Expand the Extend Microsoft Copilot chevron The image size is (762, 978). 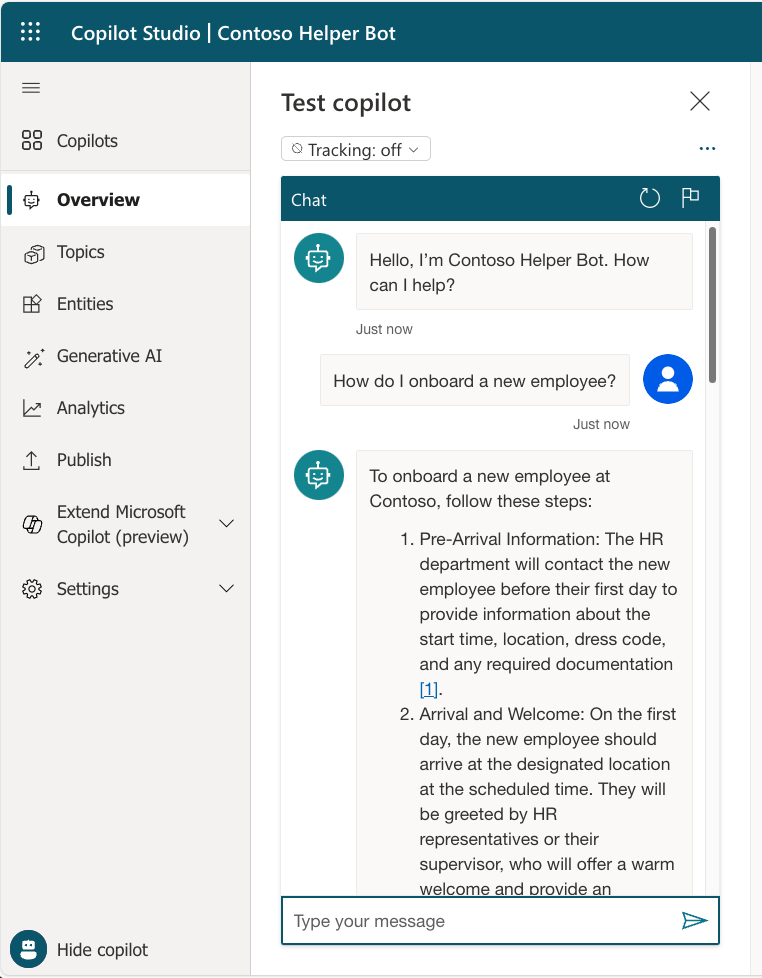(227, 523)
